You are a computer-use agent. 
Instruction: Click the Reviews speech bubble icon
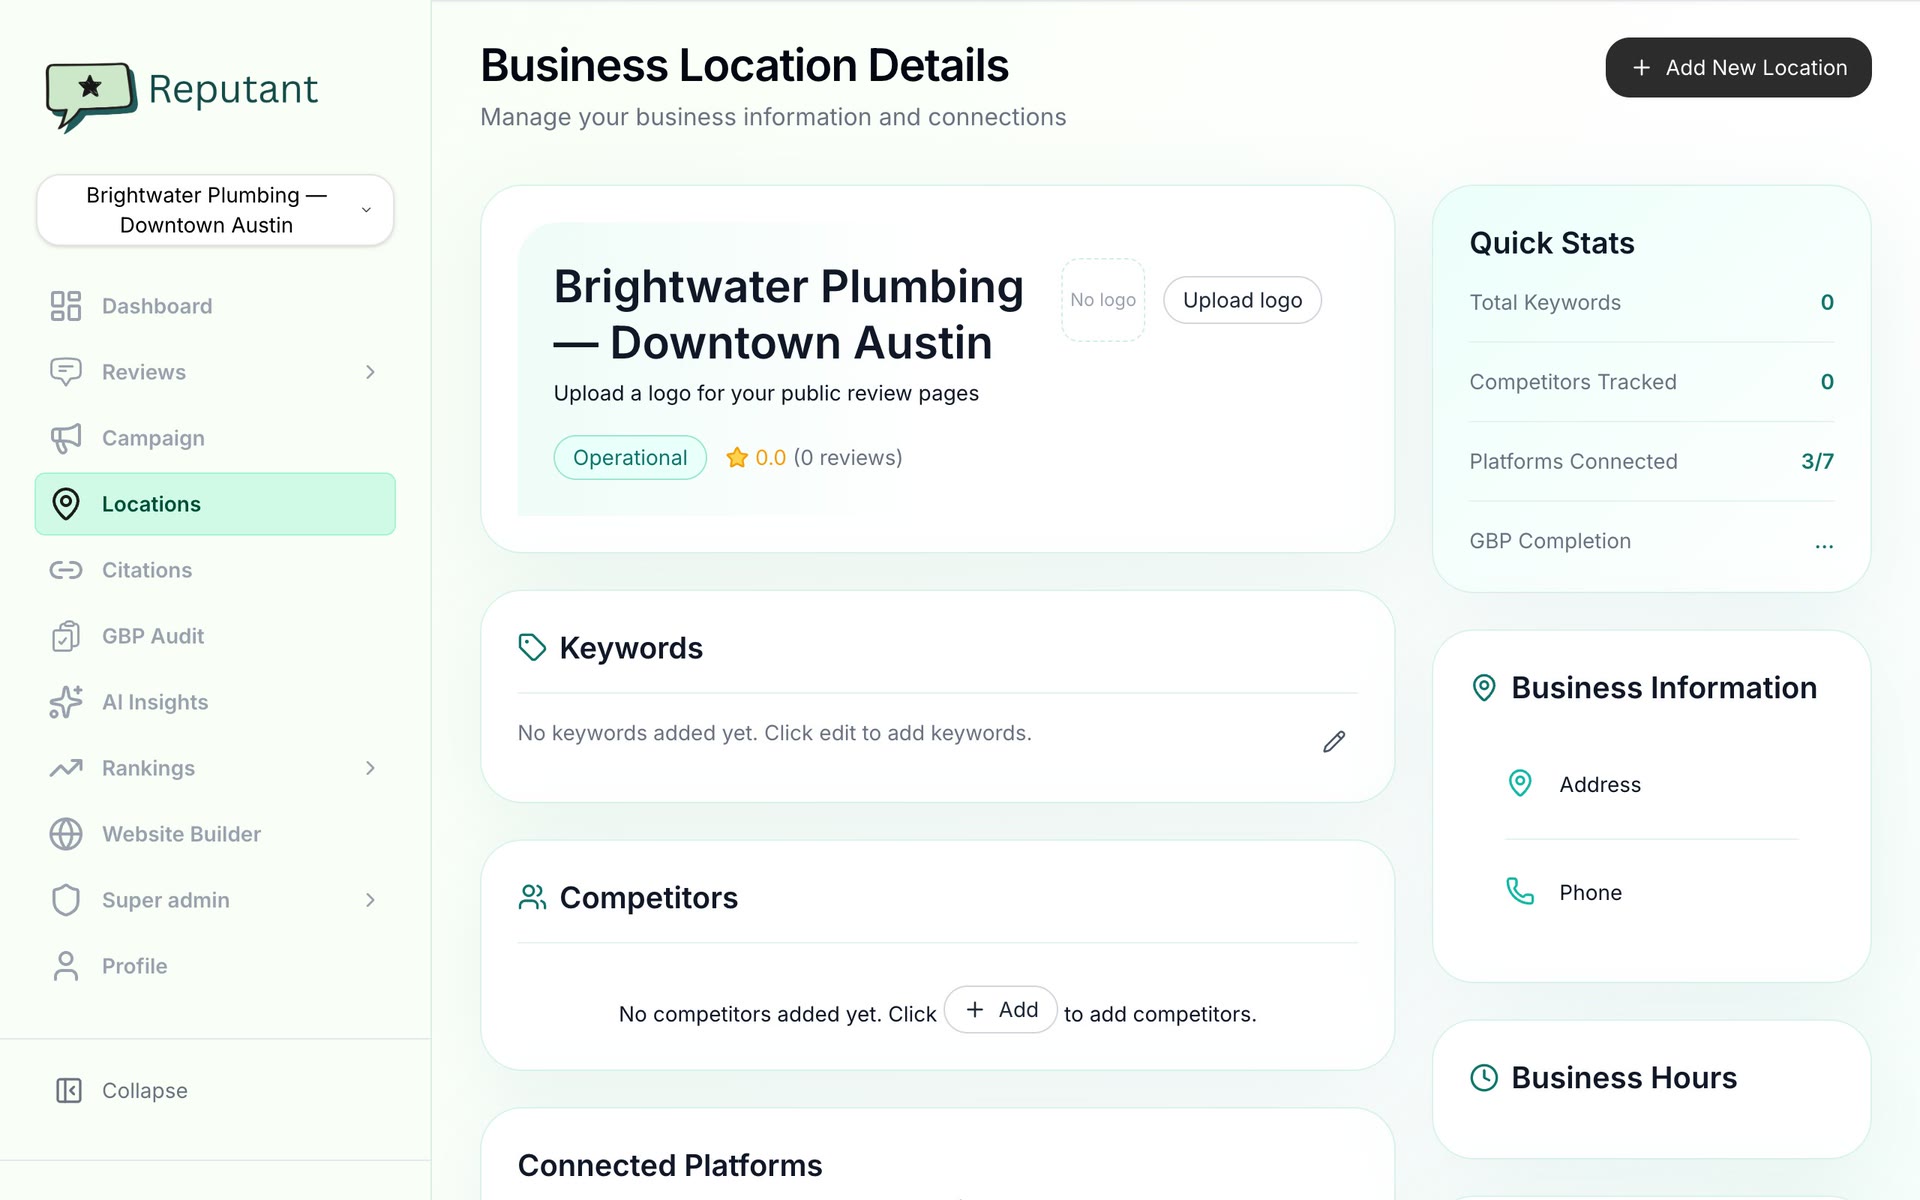(x=66, y=372)
